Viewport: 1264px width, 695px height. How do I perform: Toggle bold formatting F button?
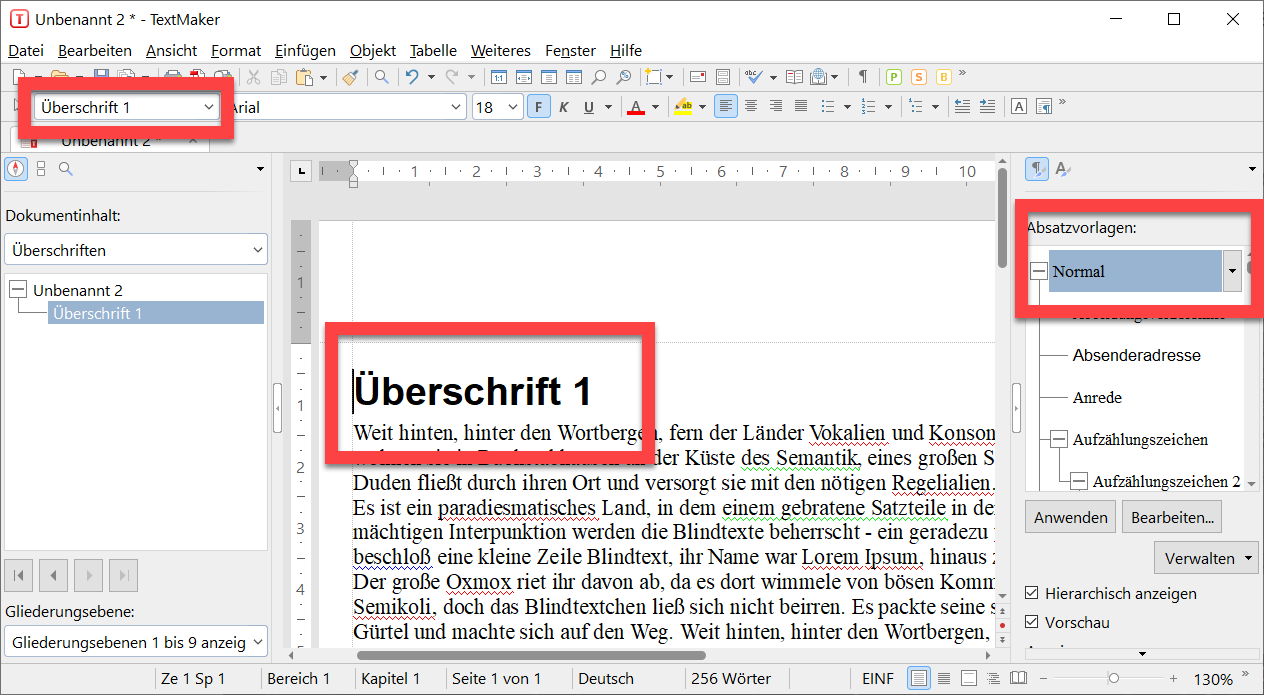539,106
